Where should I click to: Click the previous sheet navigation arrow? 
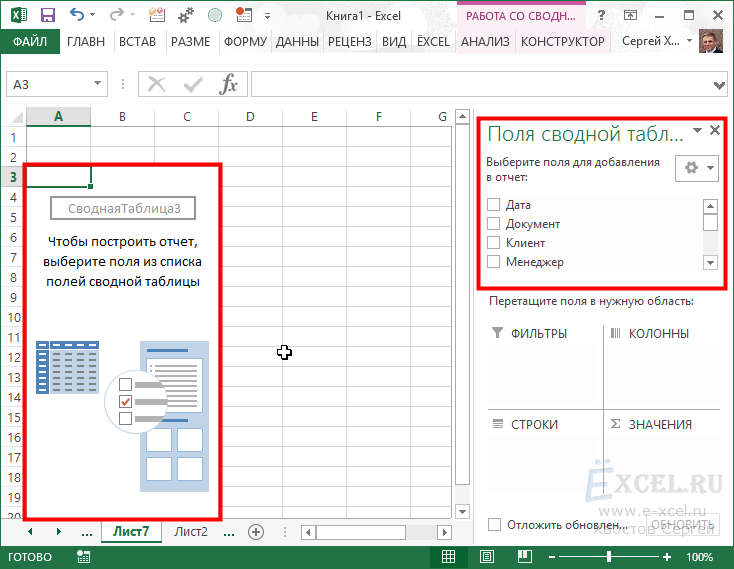click(x=30, y=532)
